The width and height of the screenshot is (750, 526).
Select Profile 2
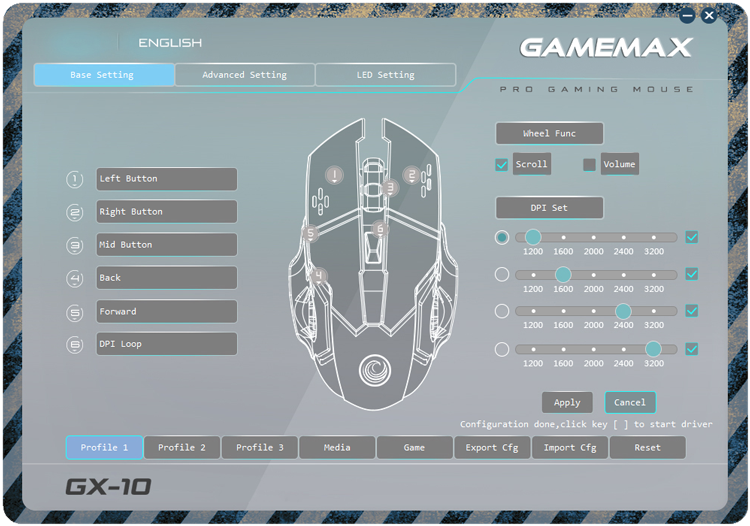[182, 448]
